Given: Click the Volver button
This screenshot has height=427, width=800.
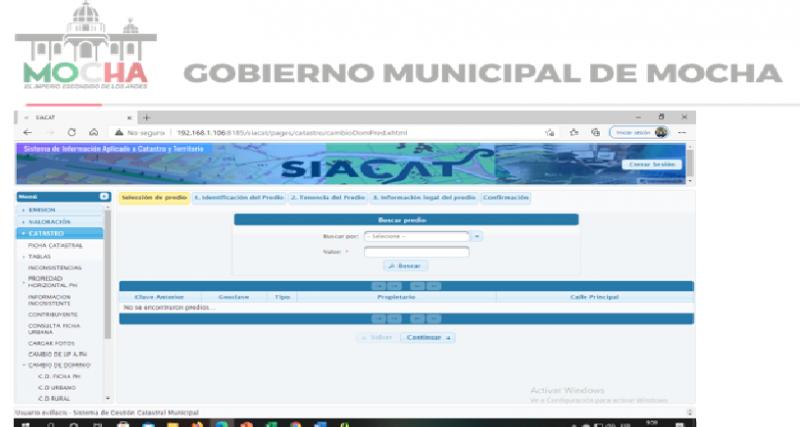Looking at the screenshot, I should pos(378,337).
